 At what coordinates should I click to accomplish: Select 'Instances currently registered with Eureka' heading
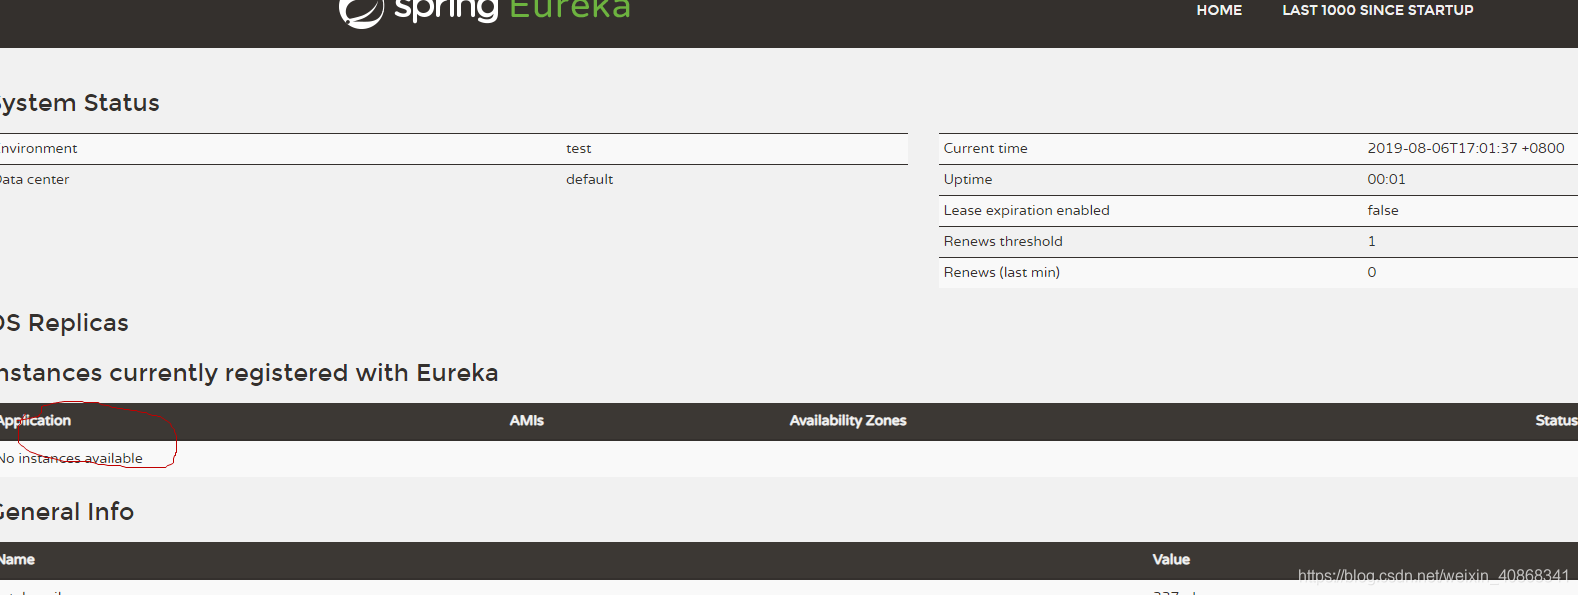tap(249, 373)
